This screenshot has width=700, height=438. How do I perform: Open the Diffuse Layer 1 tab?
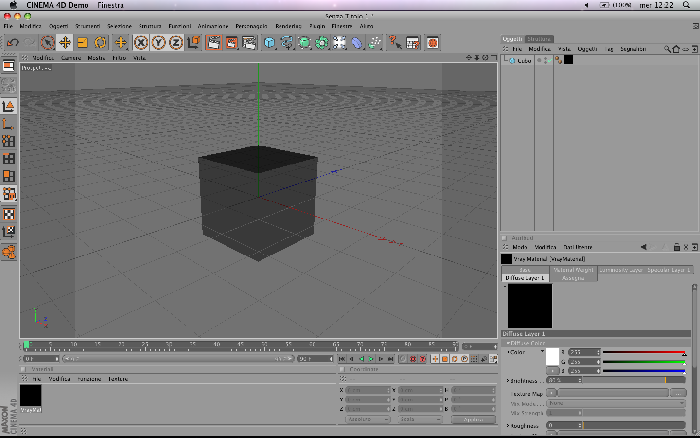click(525, 278)
